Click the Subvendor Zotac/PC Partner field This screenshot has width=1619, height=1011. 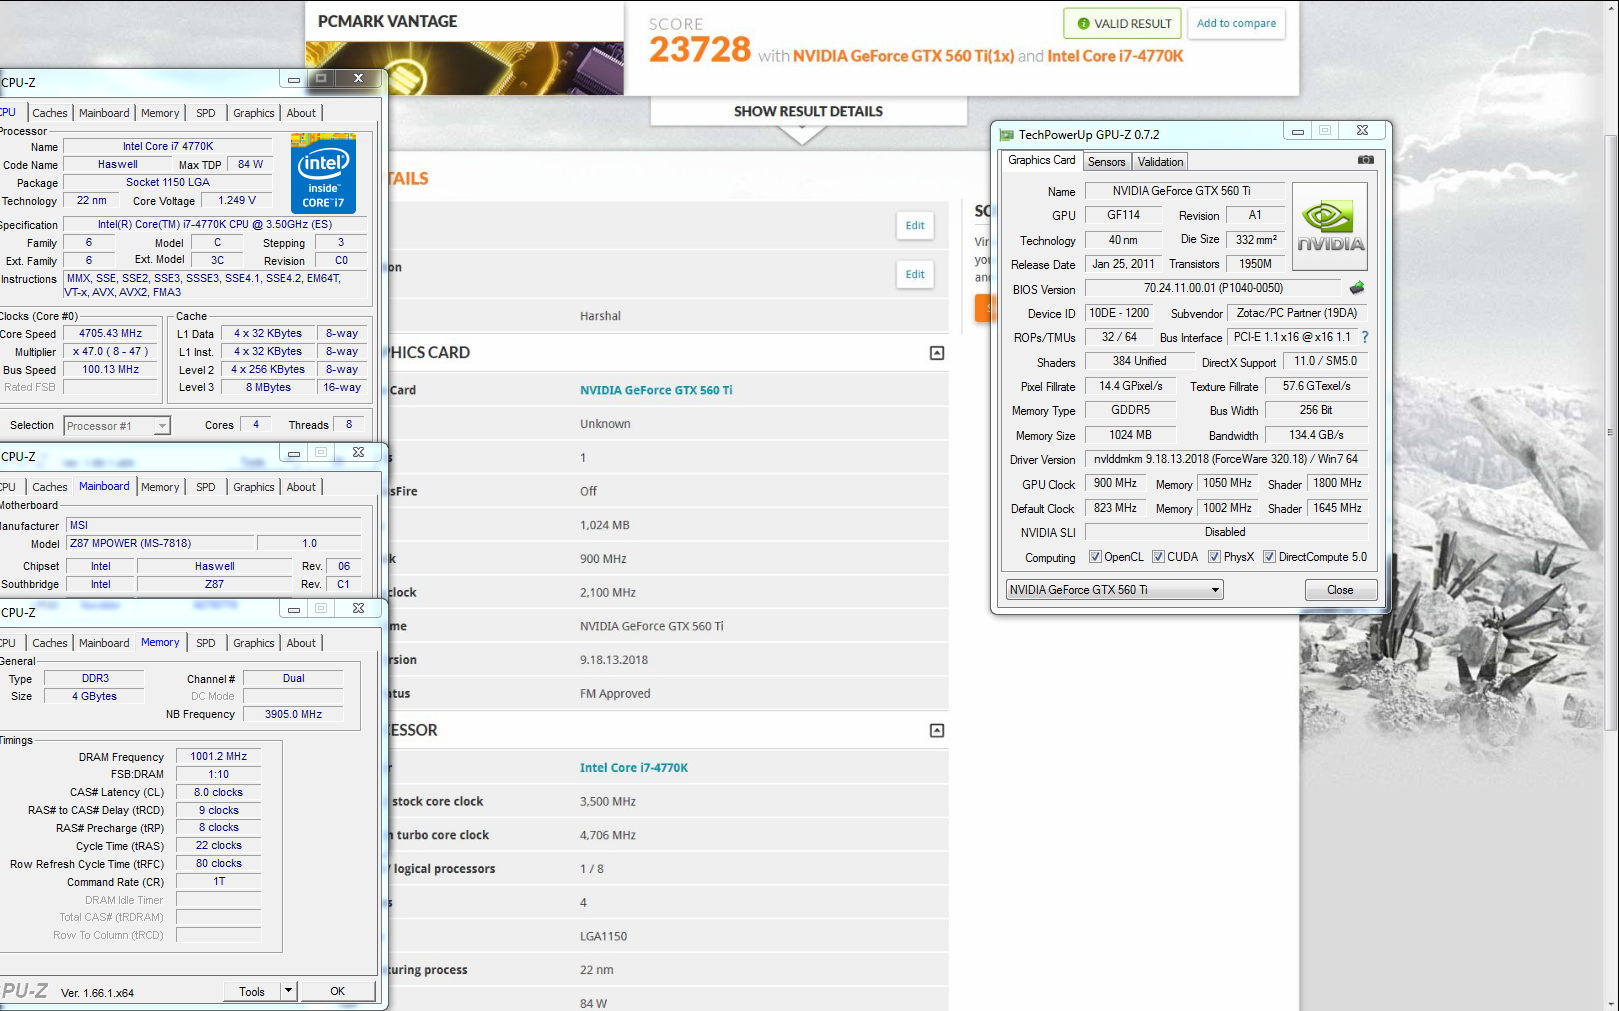(1297, 313)
